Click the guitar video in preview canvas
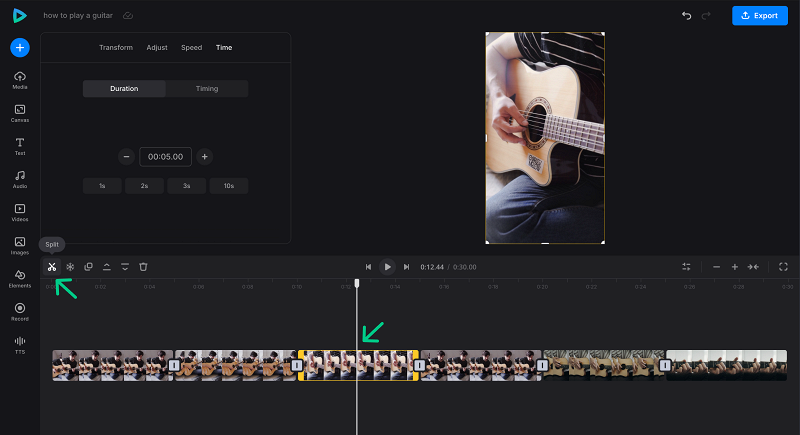 (x=545, y=138)
